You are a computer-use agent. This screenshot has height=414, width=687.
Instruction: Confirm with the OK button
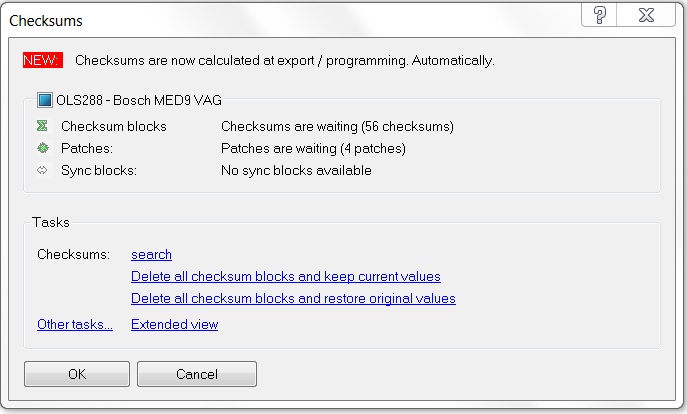[77, 374]
